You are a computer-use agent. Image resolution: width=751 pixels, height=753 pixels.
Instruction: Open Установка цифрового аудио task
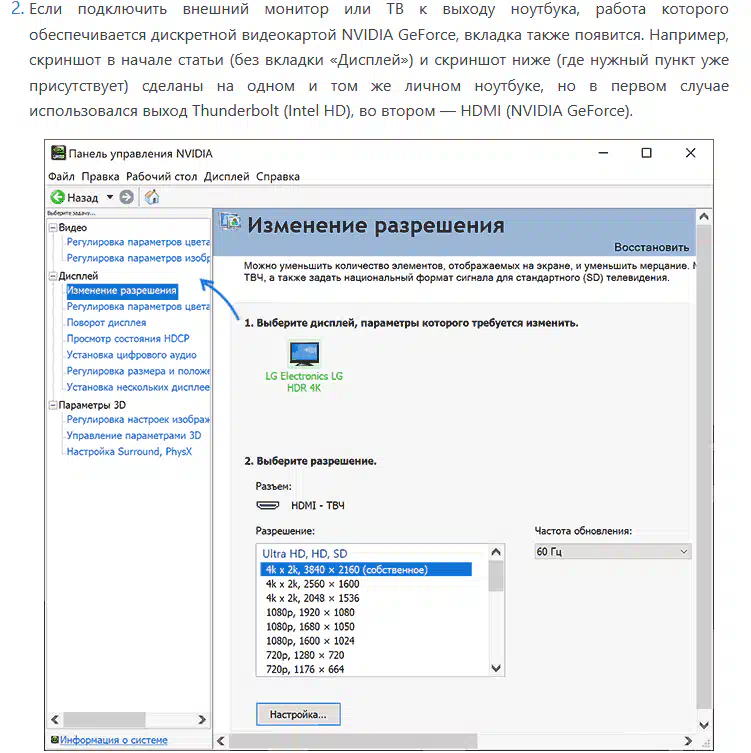coord(132,355)
